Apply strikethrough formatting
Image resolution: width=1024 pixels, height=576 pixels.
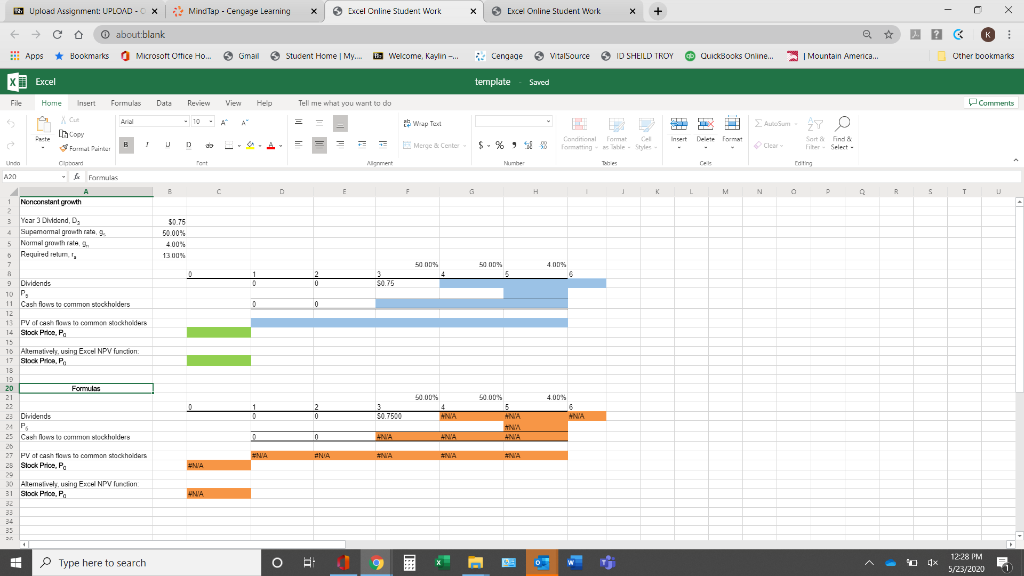tap(209, 145)
